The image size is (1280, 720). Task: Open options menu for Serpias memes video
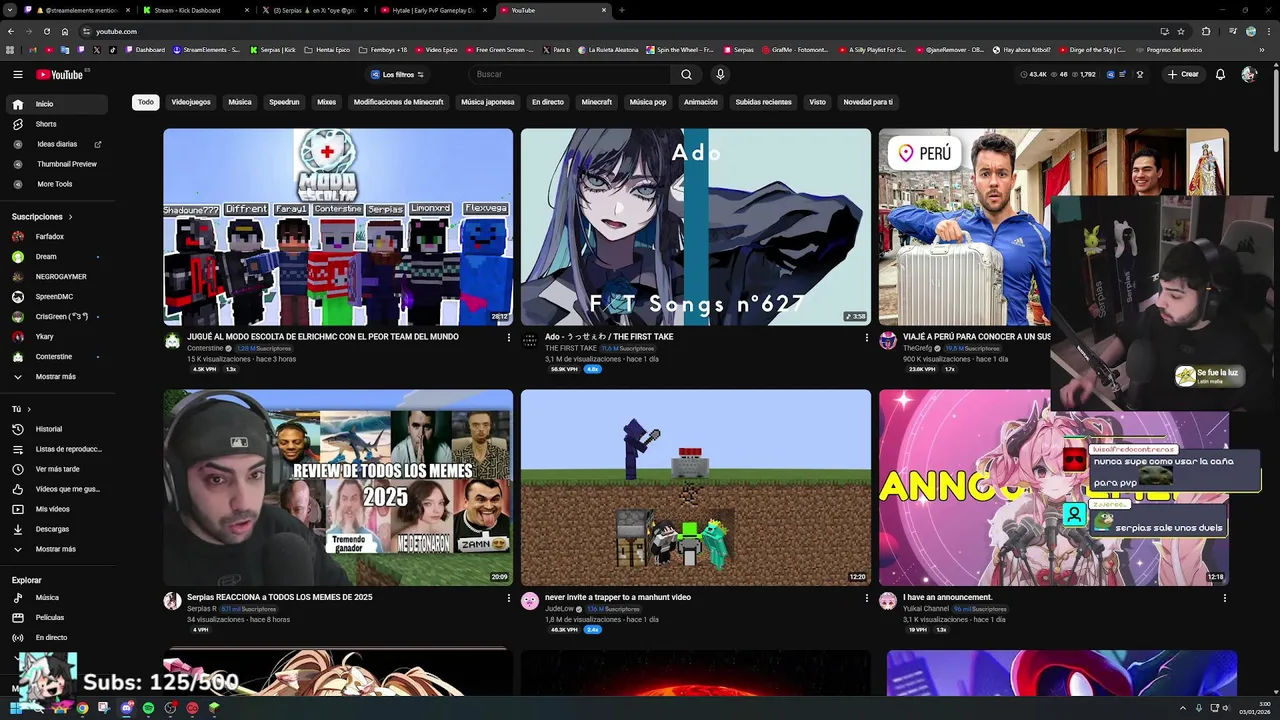coord(508,598)
